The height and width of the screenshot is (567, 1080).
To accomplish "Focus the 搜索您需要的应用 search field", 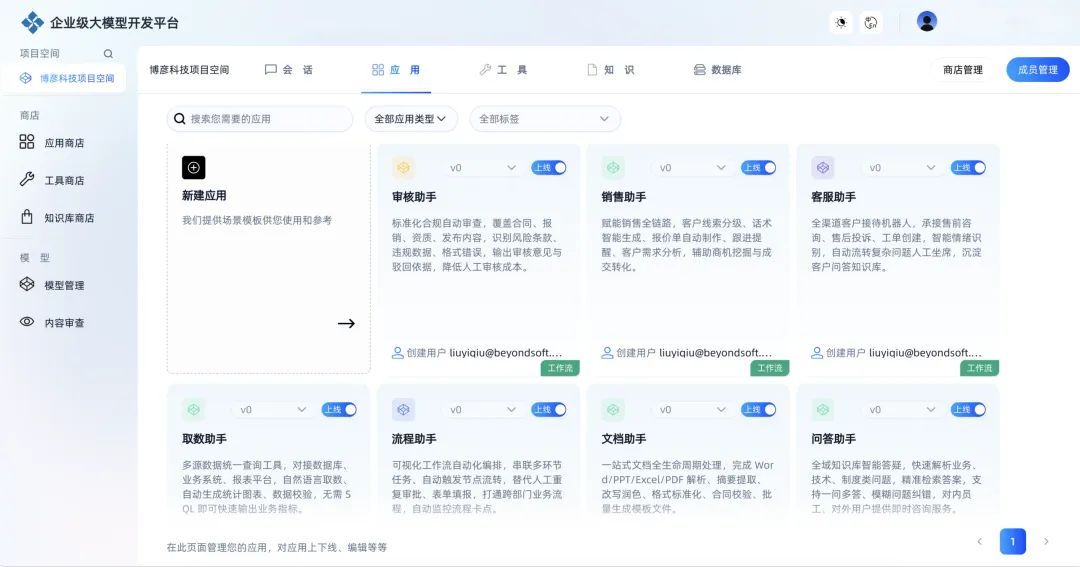I will [260, 118].
